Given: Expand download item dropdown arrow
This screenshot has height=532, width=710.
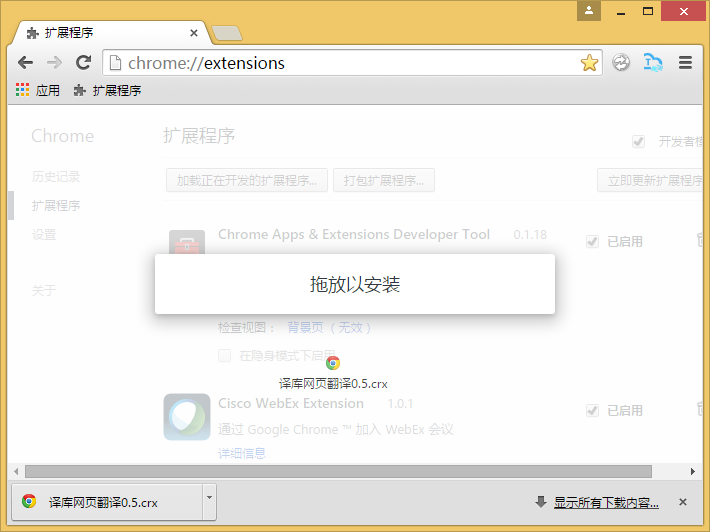Looking at the screenshot, I should [x=209, y=502].
